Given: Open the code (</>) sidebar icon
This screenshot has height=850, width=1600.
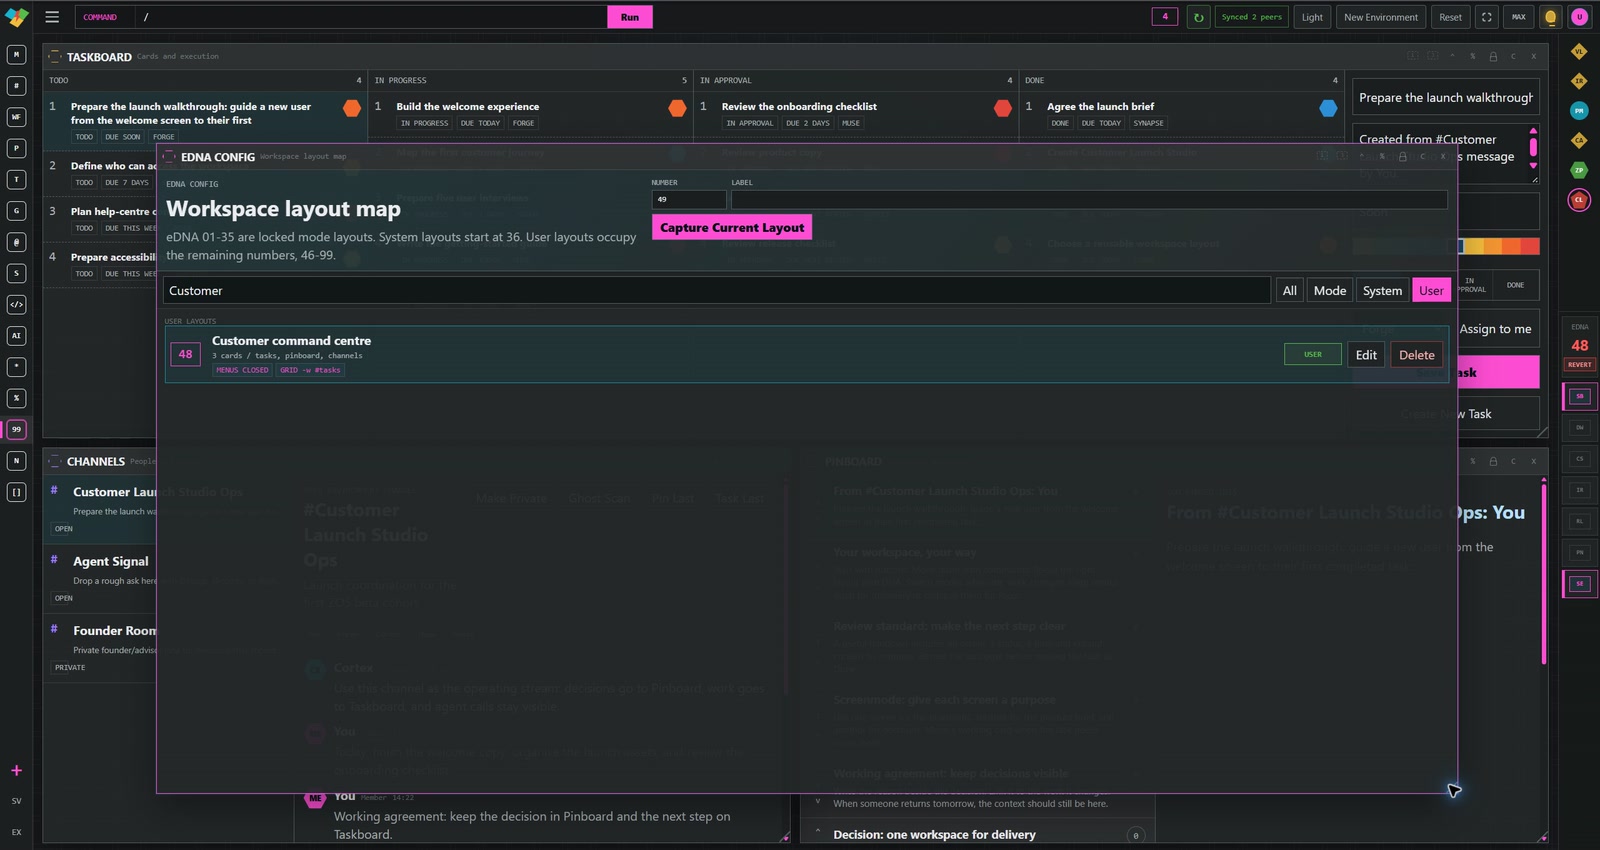Looking at the screenshot, I should pos(16,304).
